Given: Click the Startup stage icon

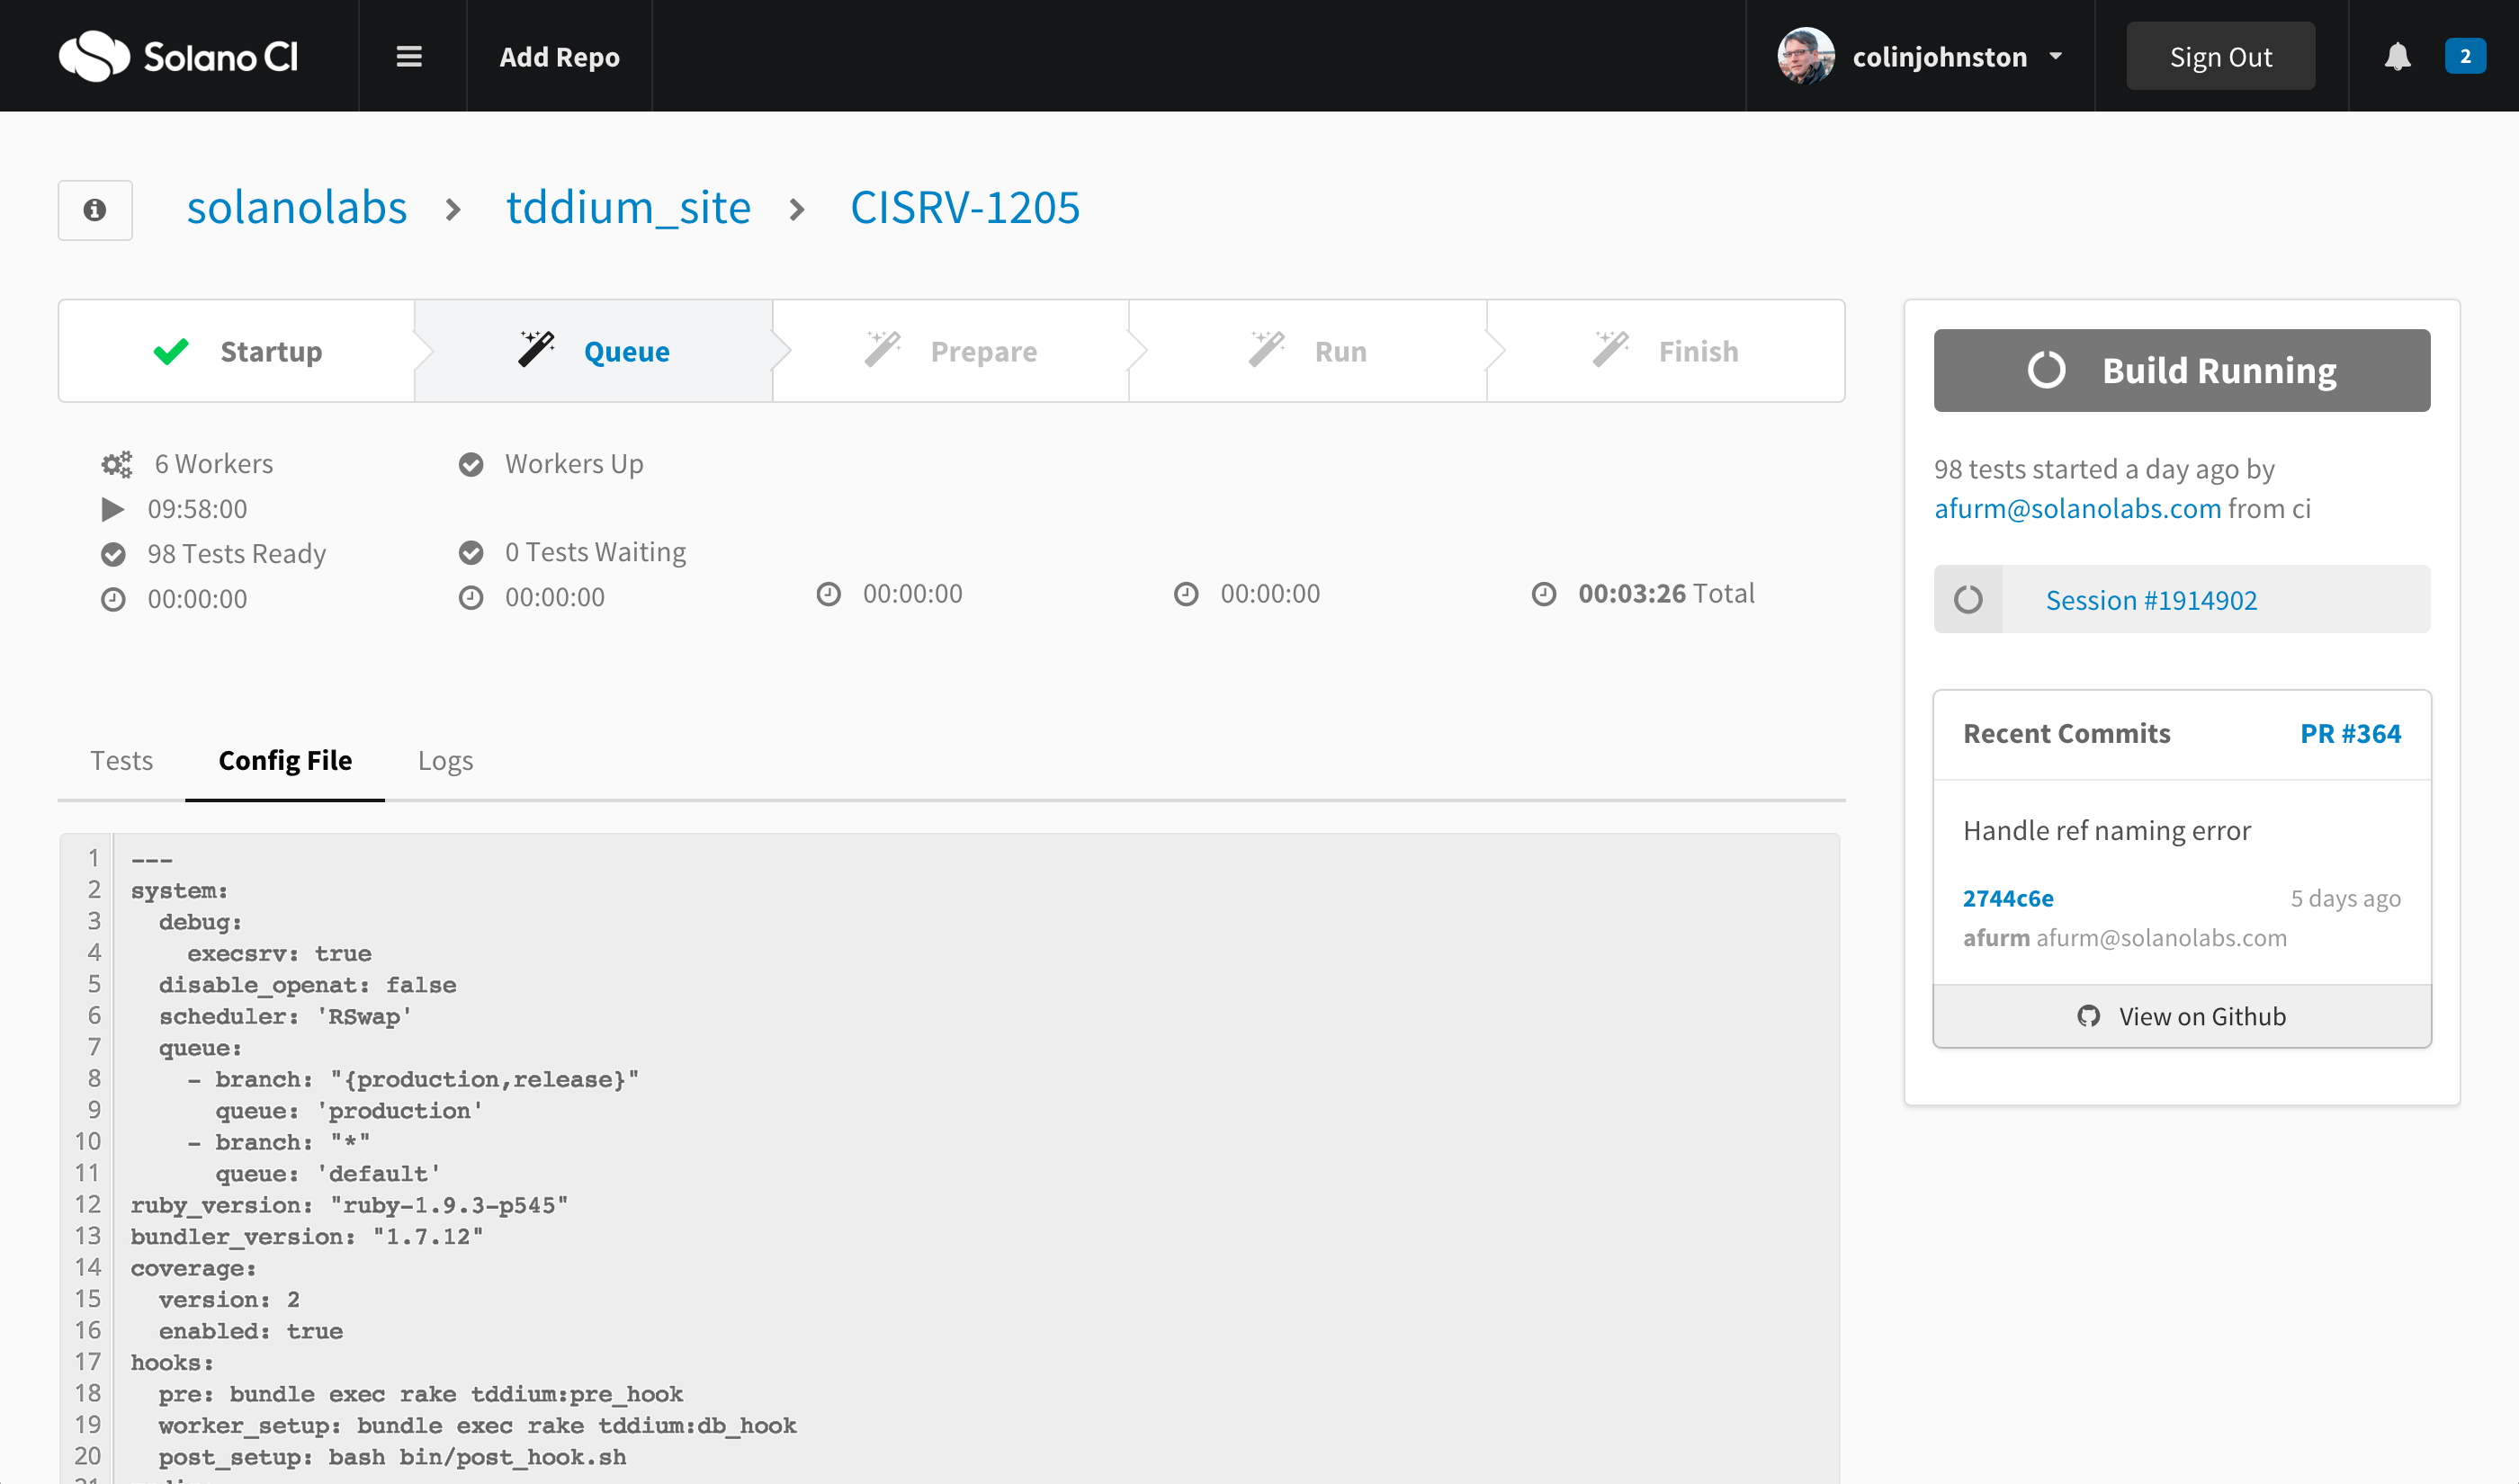Looking at the screenshot, I should [171, 352].
